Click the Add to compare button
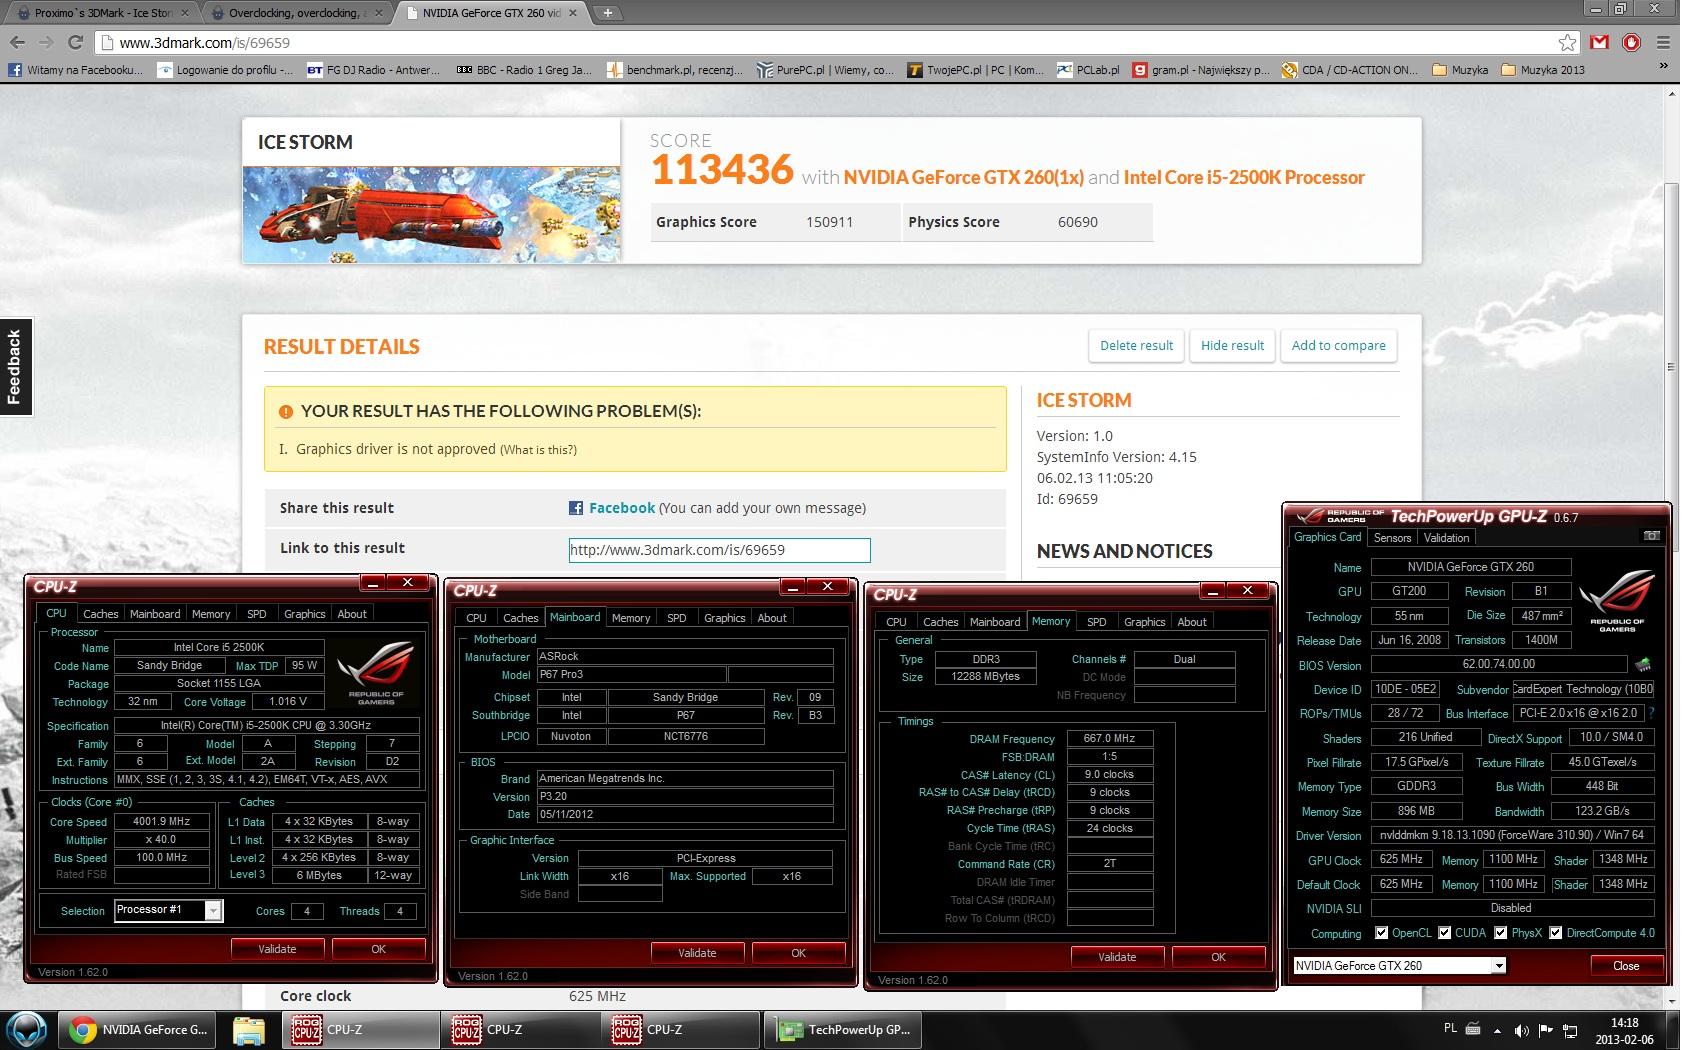 (1338, 345)
